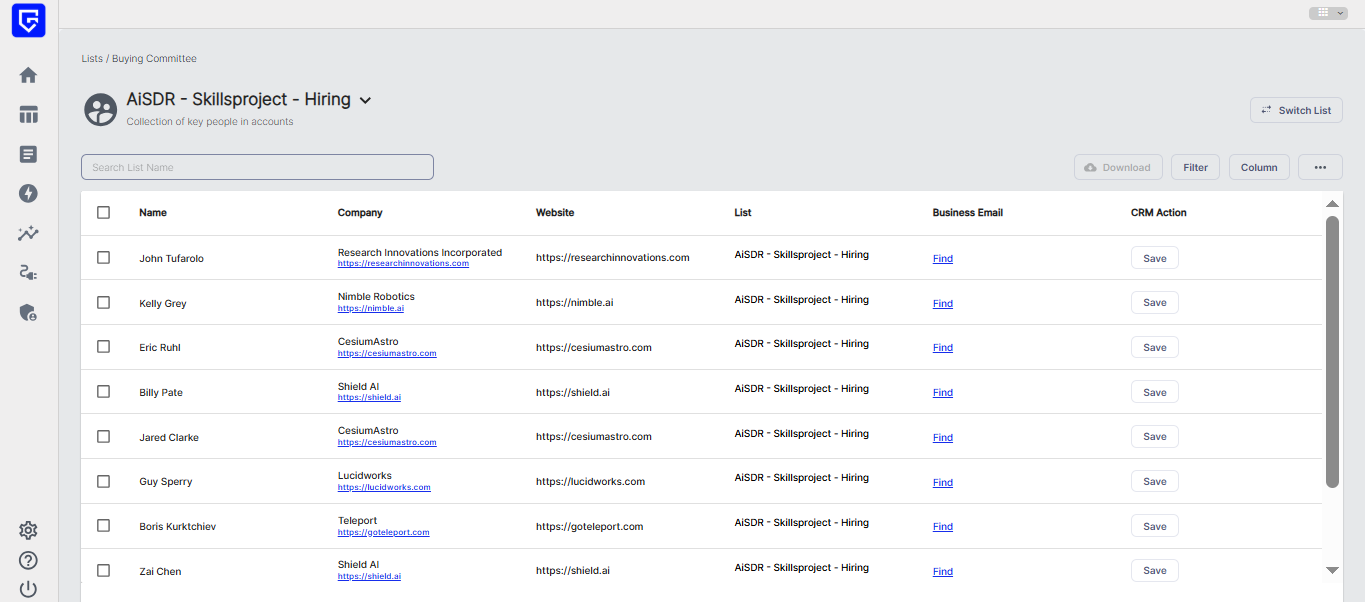
Task: Open the three-dots more options button
Action: tap(1320, 167)
